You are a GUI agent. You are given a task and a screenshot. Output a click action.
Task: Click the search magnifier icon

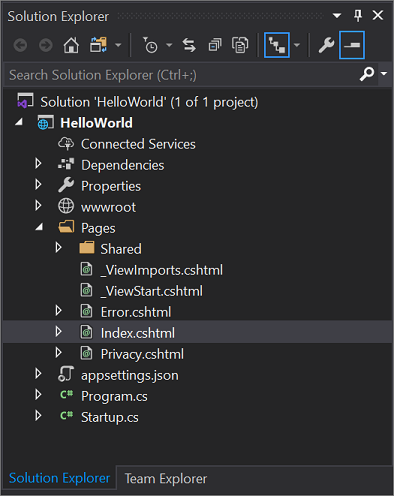click(x=367, y=74)
